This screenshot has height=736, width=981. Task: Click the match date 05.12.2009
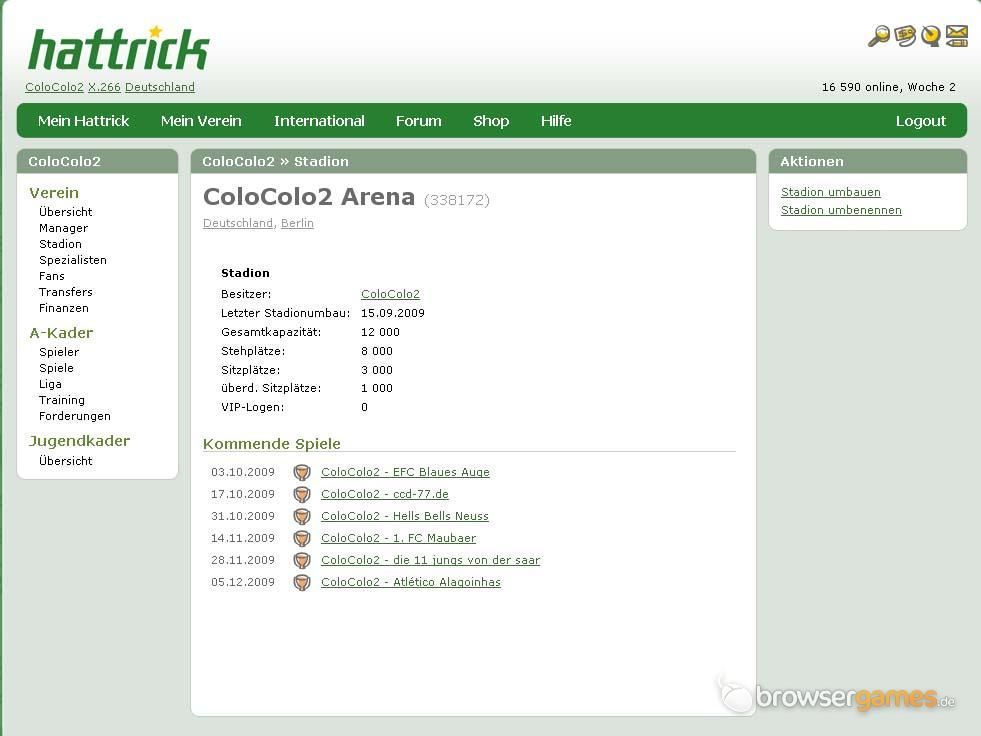point(243,582)
